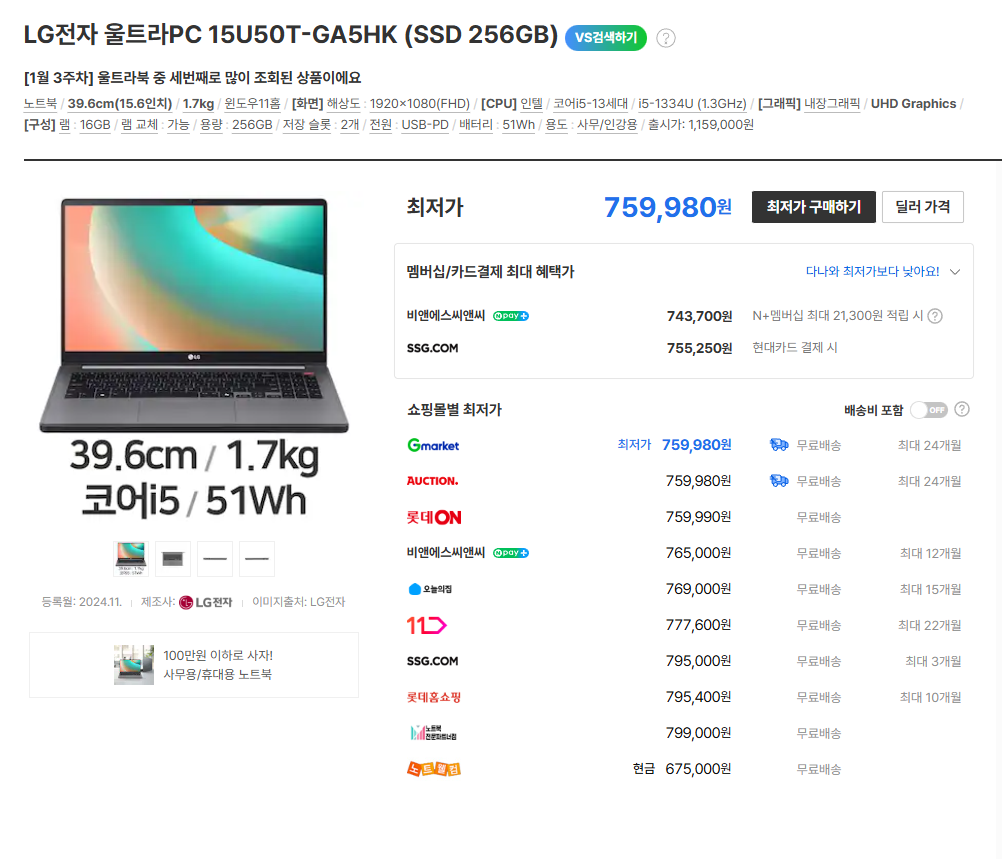
Task: Open the Gmarket seller logo
Action: click(x=433, y=445)
